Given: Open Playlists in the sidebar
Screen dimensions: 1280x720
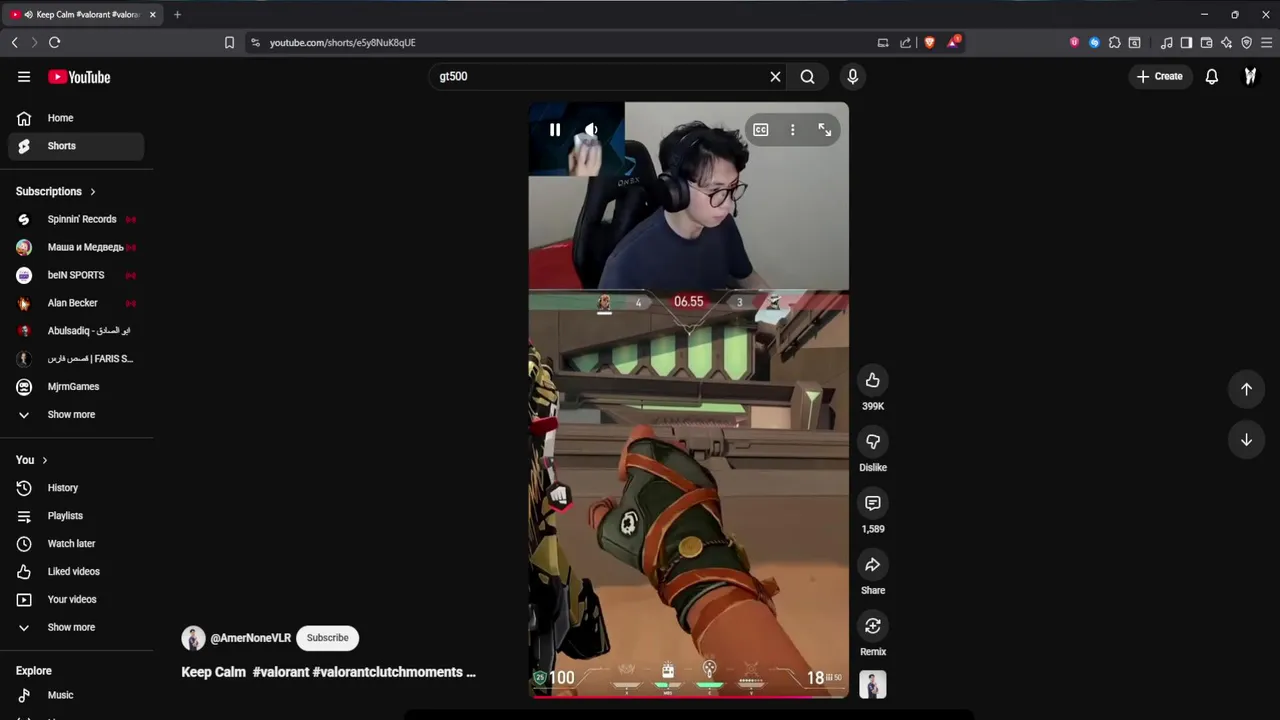Looking at the screenshot, I should coord(76,516).
